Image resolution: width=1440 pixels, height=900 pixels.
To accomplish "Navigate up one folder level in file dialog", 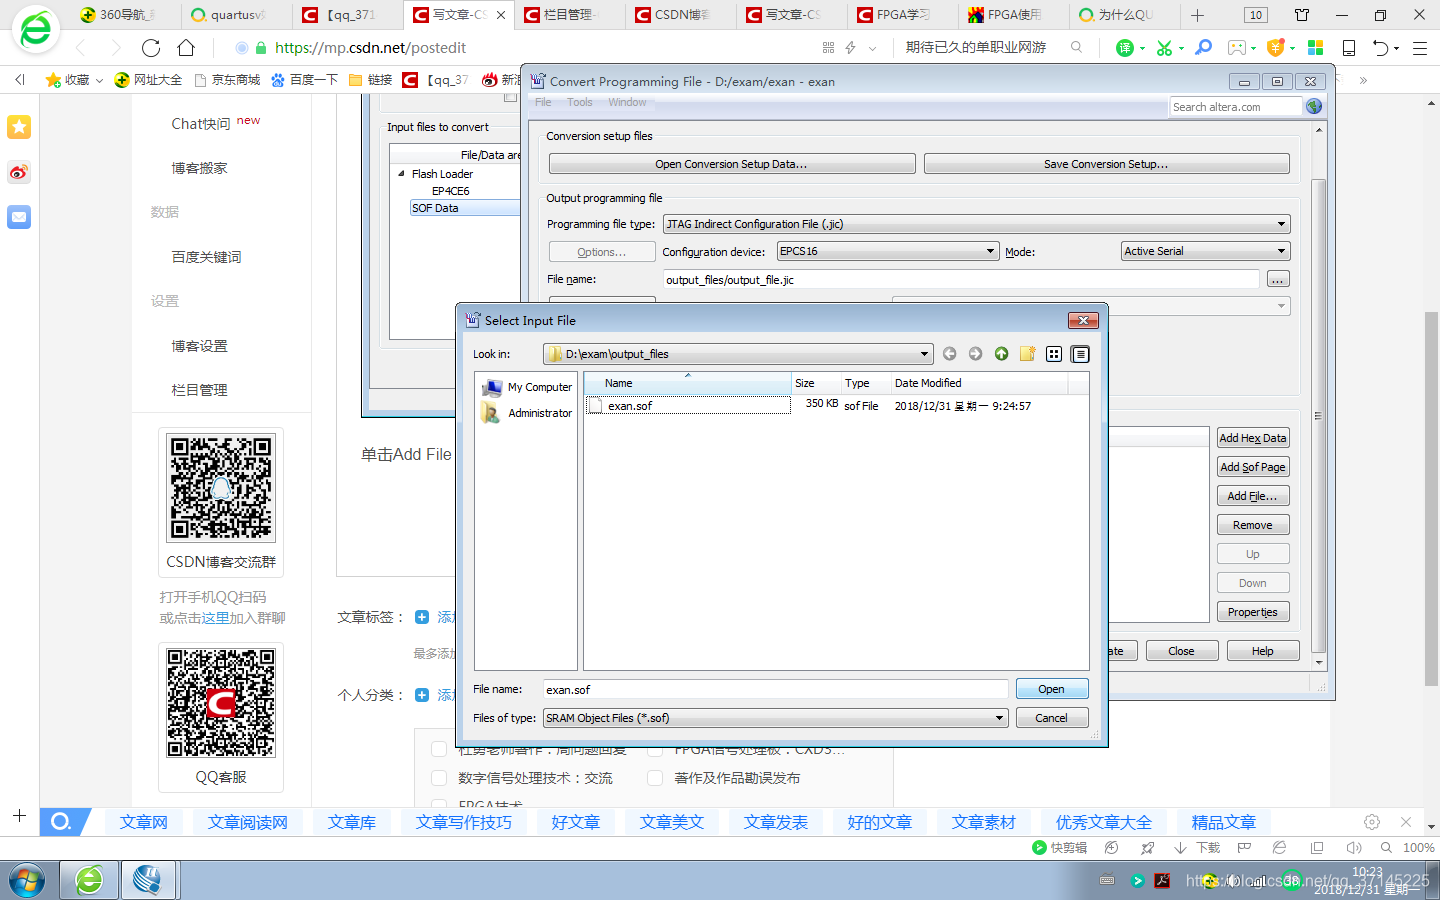I will [x=1001, y=353].
